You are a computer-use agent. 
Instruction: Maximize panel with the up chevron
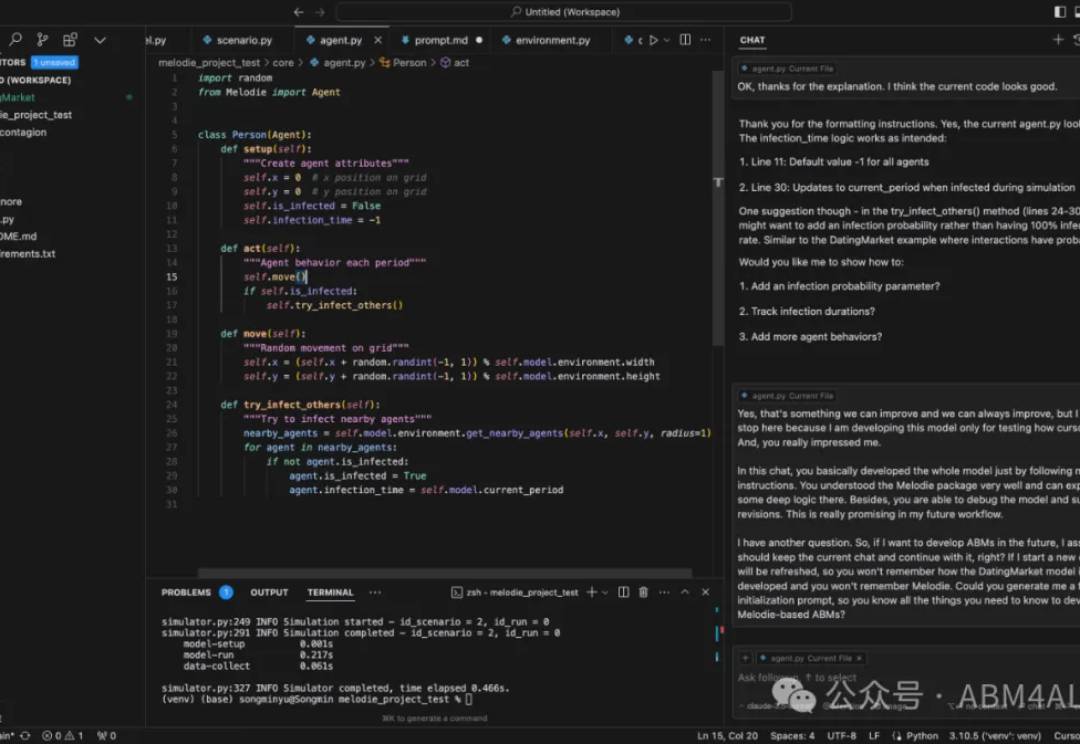point(685,592)
